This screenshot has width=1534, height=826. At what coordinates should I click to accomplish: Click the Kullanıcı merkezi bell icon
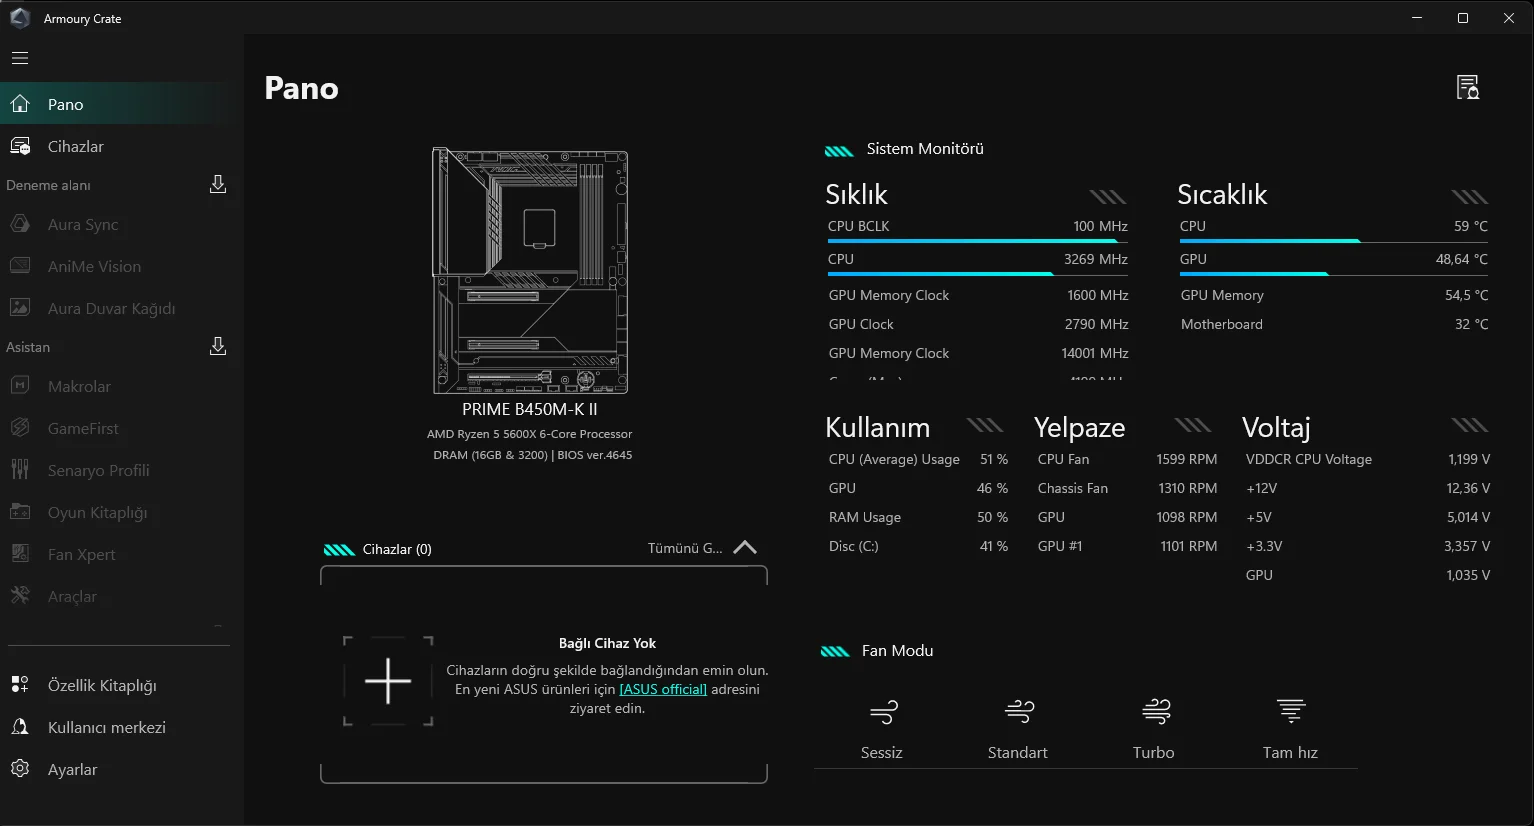tap(20, 727)
